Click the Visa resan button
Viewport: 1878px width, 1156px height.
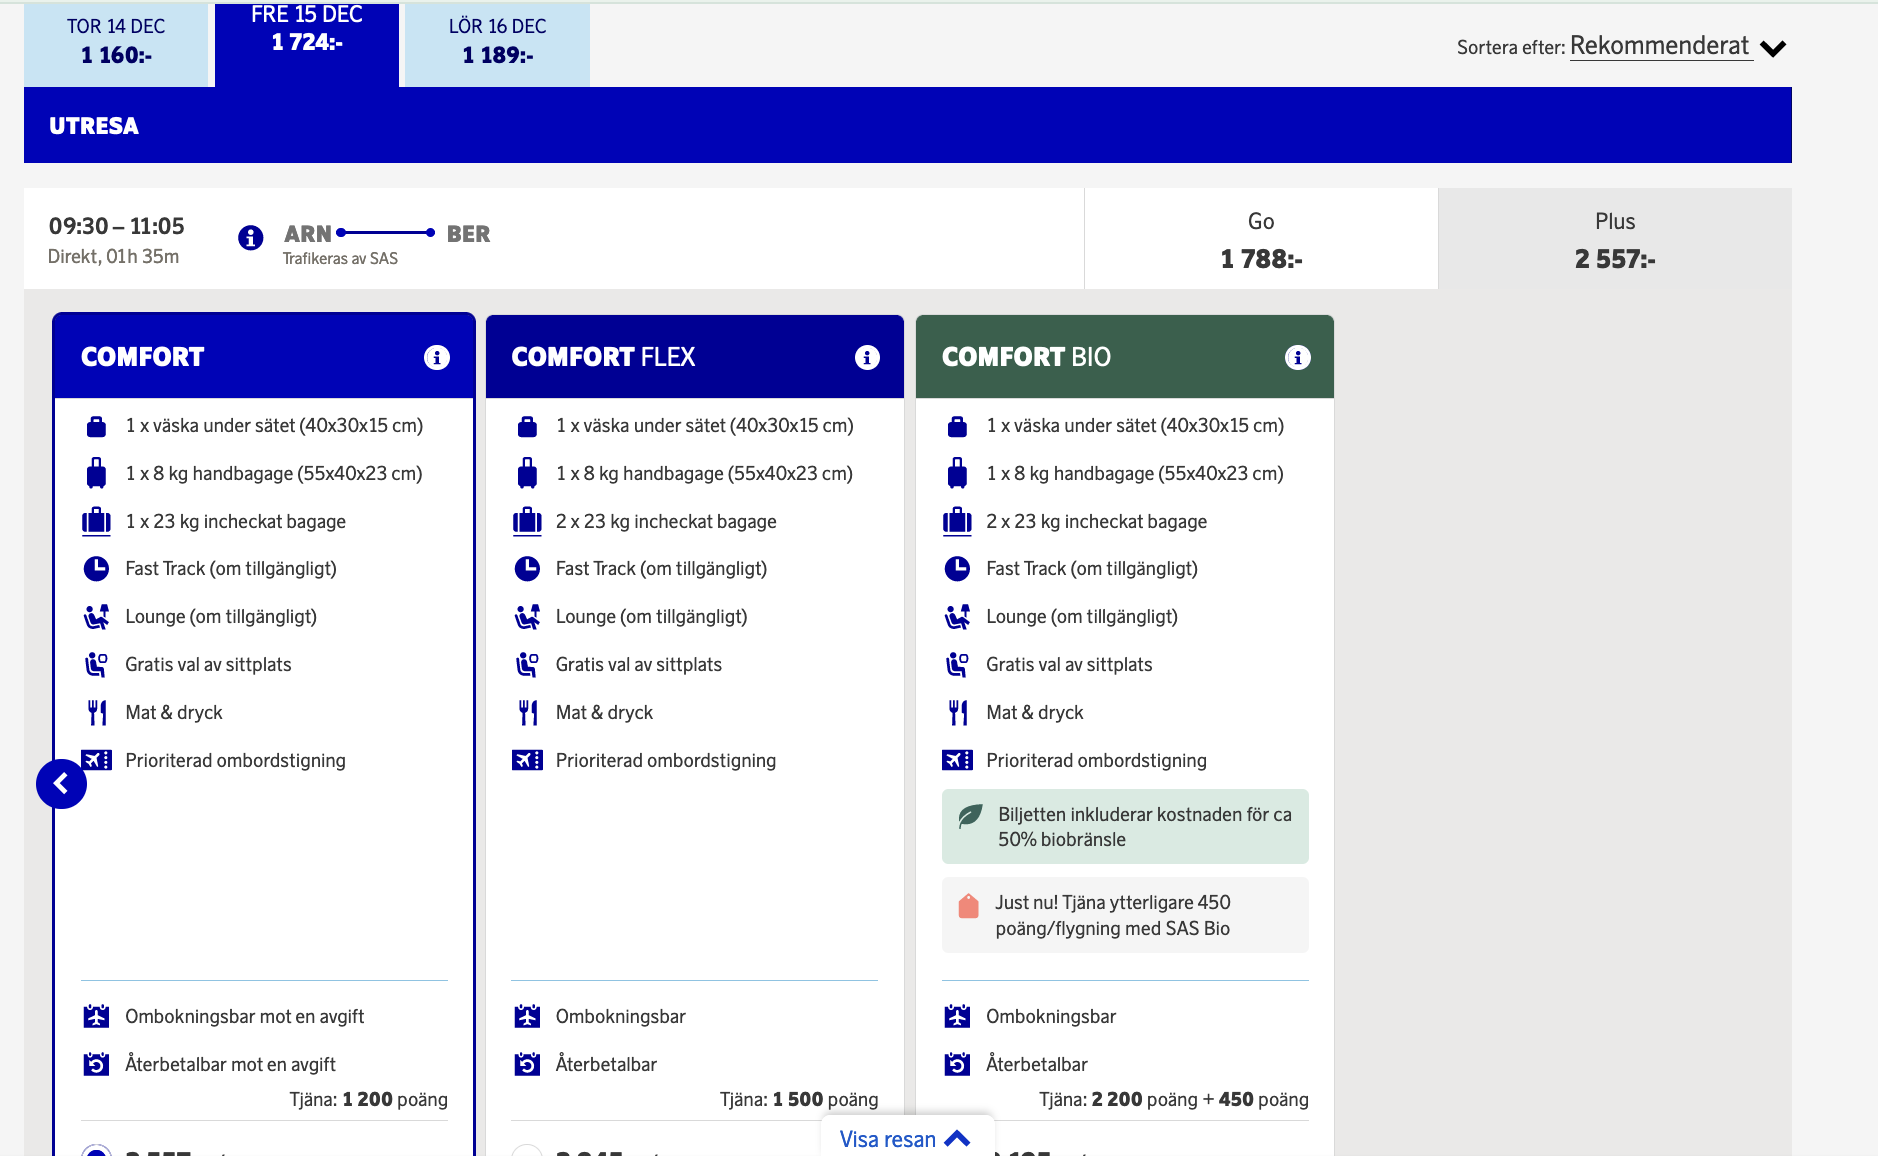pos(888,1138)
